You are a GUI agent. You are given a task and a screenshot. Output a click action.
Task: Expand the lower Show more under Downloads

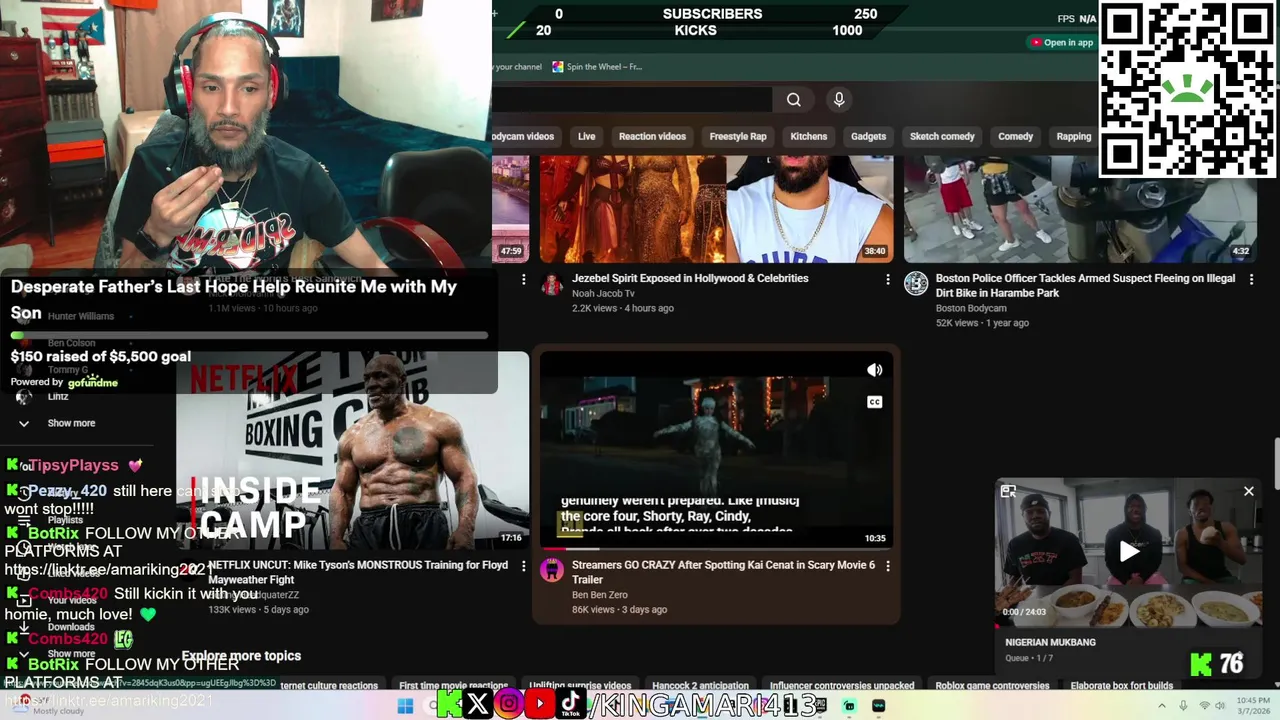click(71, 654)
